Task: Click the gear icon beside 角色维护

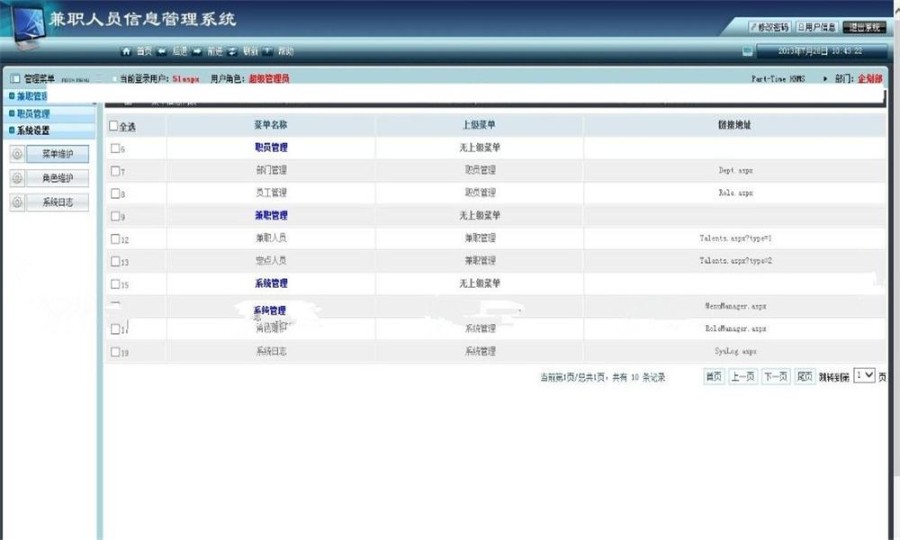Action: click(17, 178)
